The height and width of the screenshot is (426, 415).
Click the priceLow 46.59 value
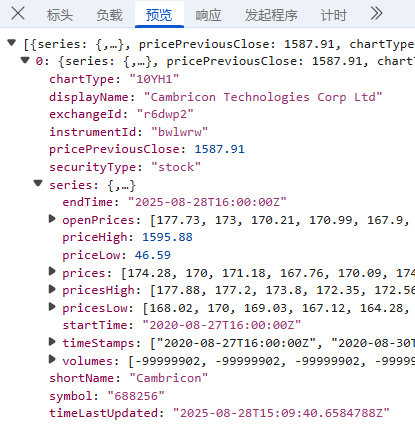153,255
